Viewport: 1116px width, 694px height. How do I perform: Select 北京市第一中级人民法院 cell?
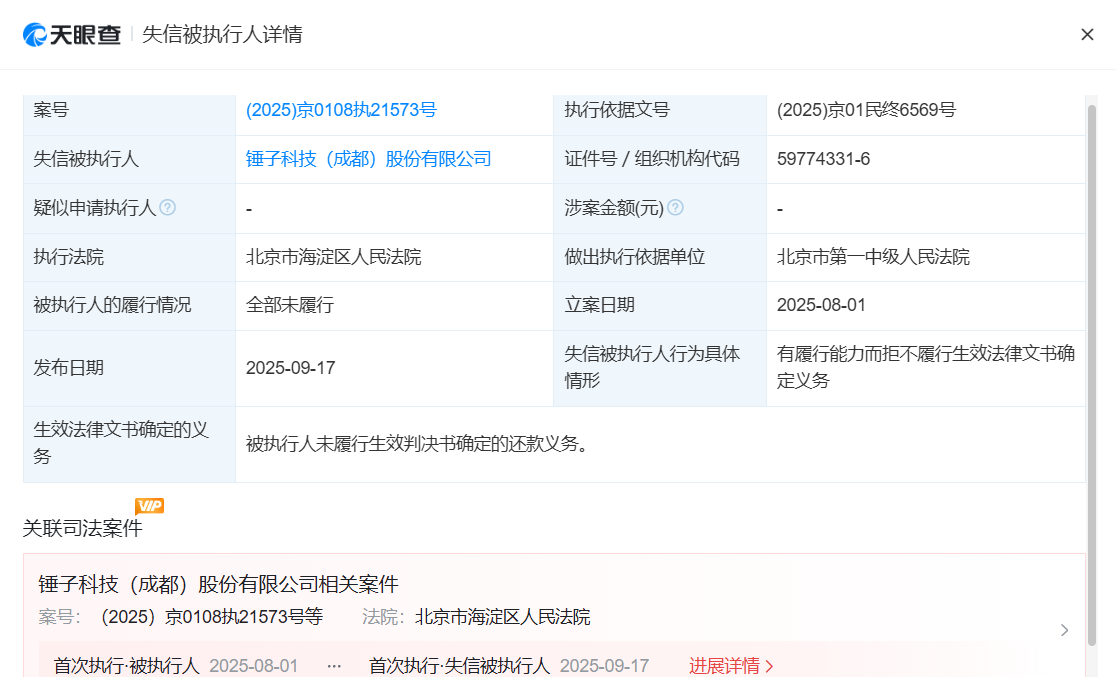pos(873,257)
